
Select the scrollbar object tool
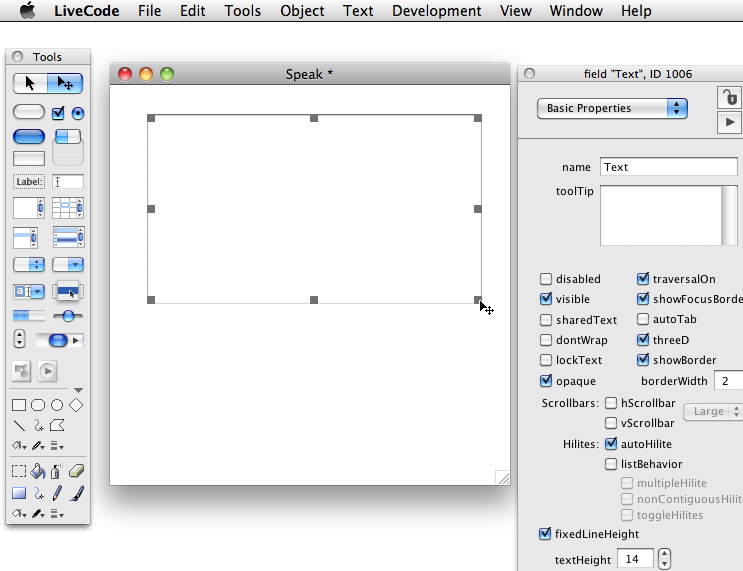(x=60, y=340)
